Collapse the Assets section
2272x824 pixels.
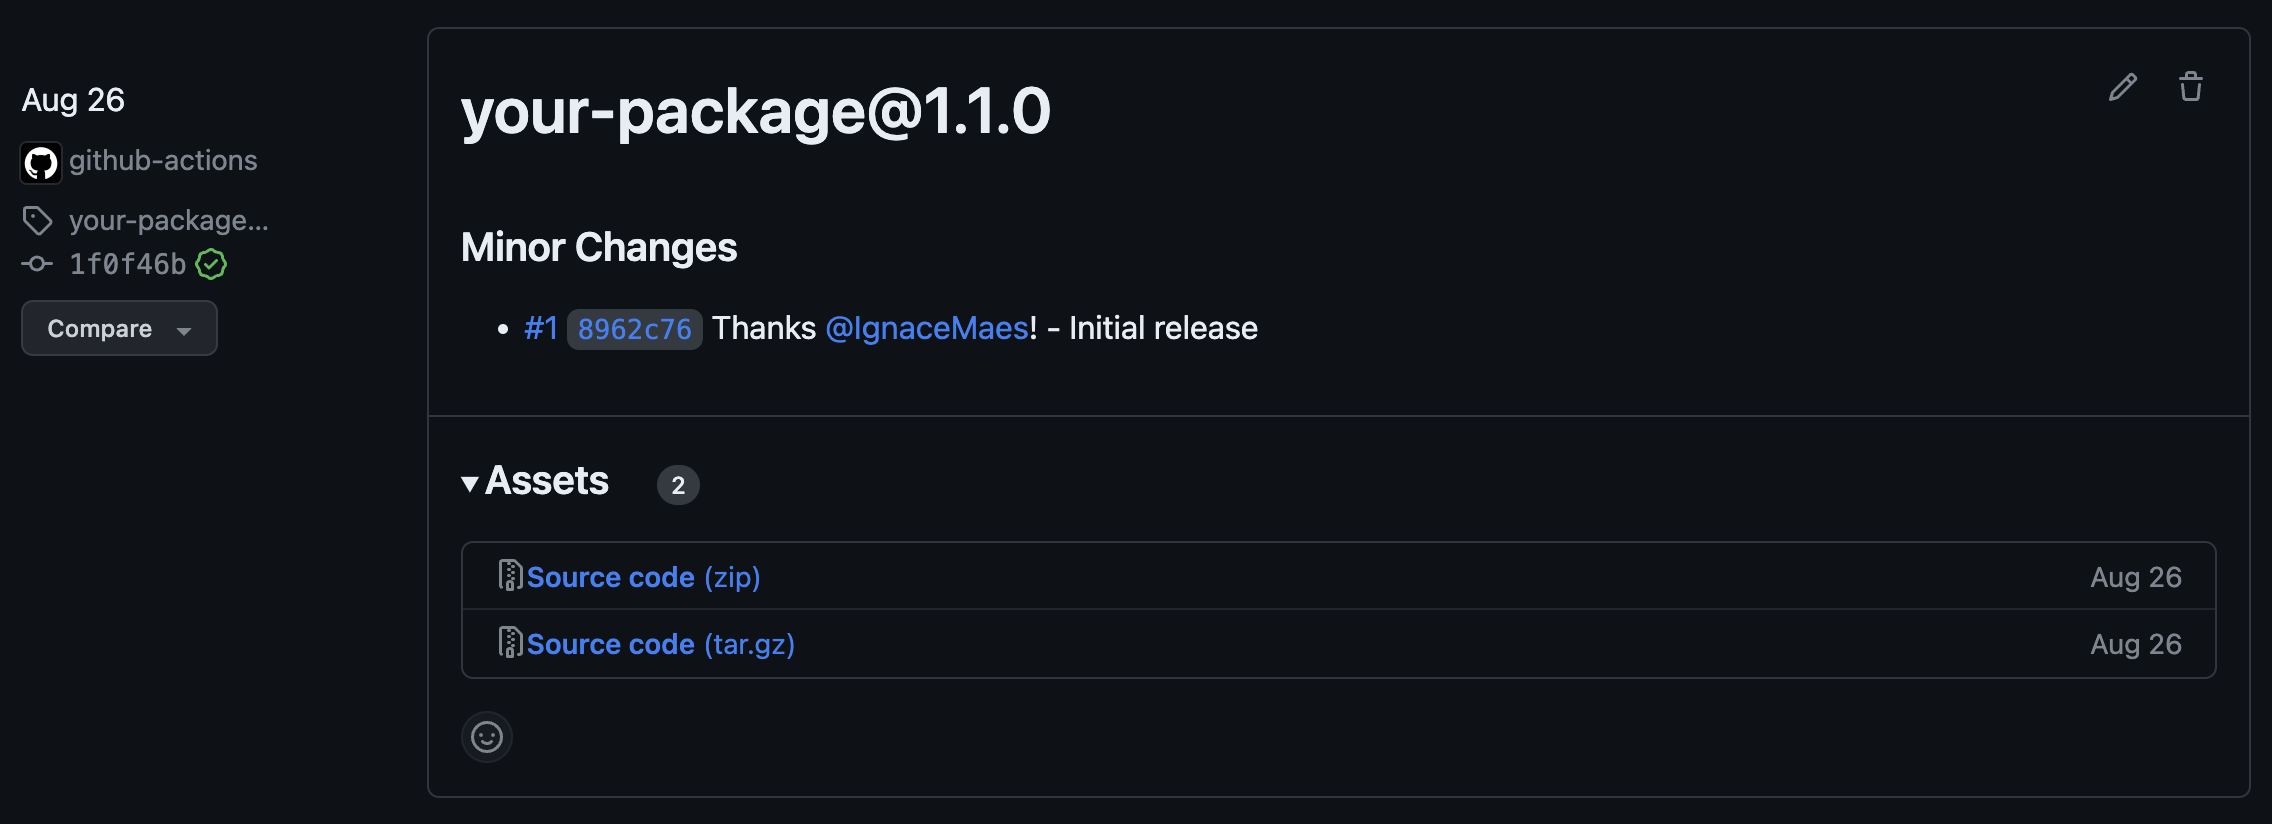470,483
